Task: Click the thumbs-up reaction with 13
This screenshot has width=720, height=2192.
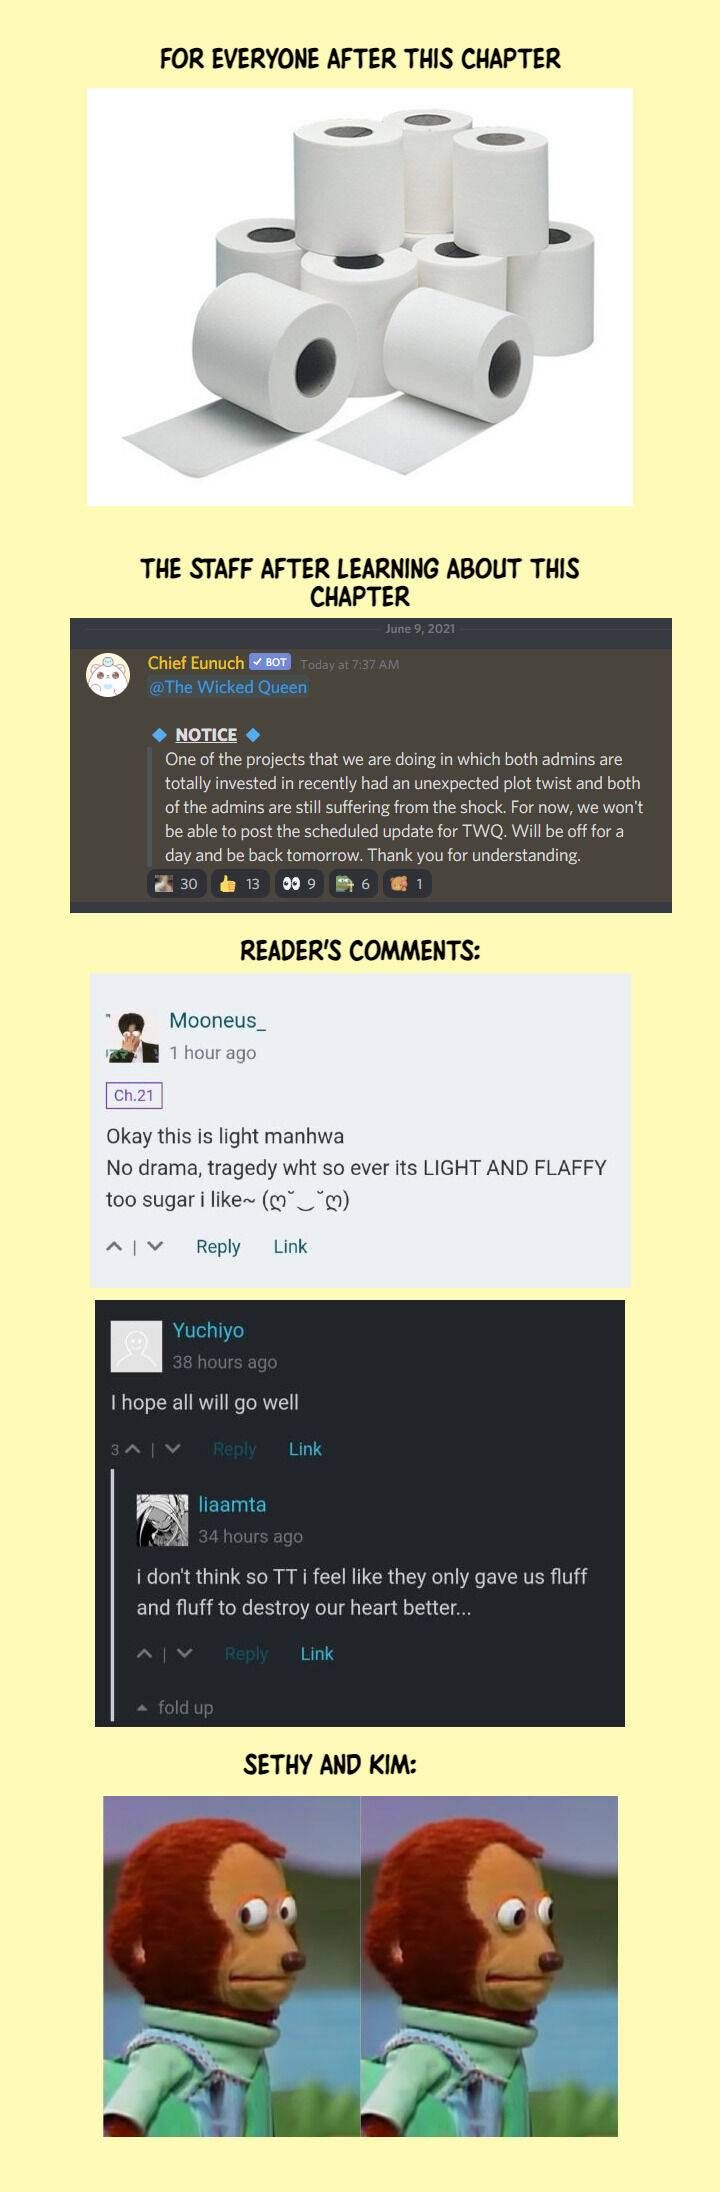Action: coord(240,884)
